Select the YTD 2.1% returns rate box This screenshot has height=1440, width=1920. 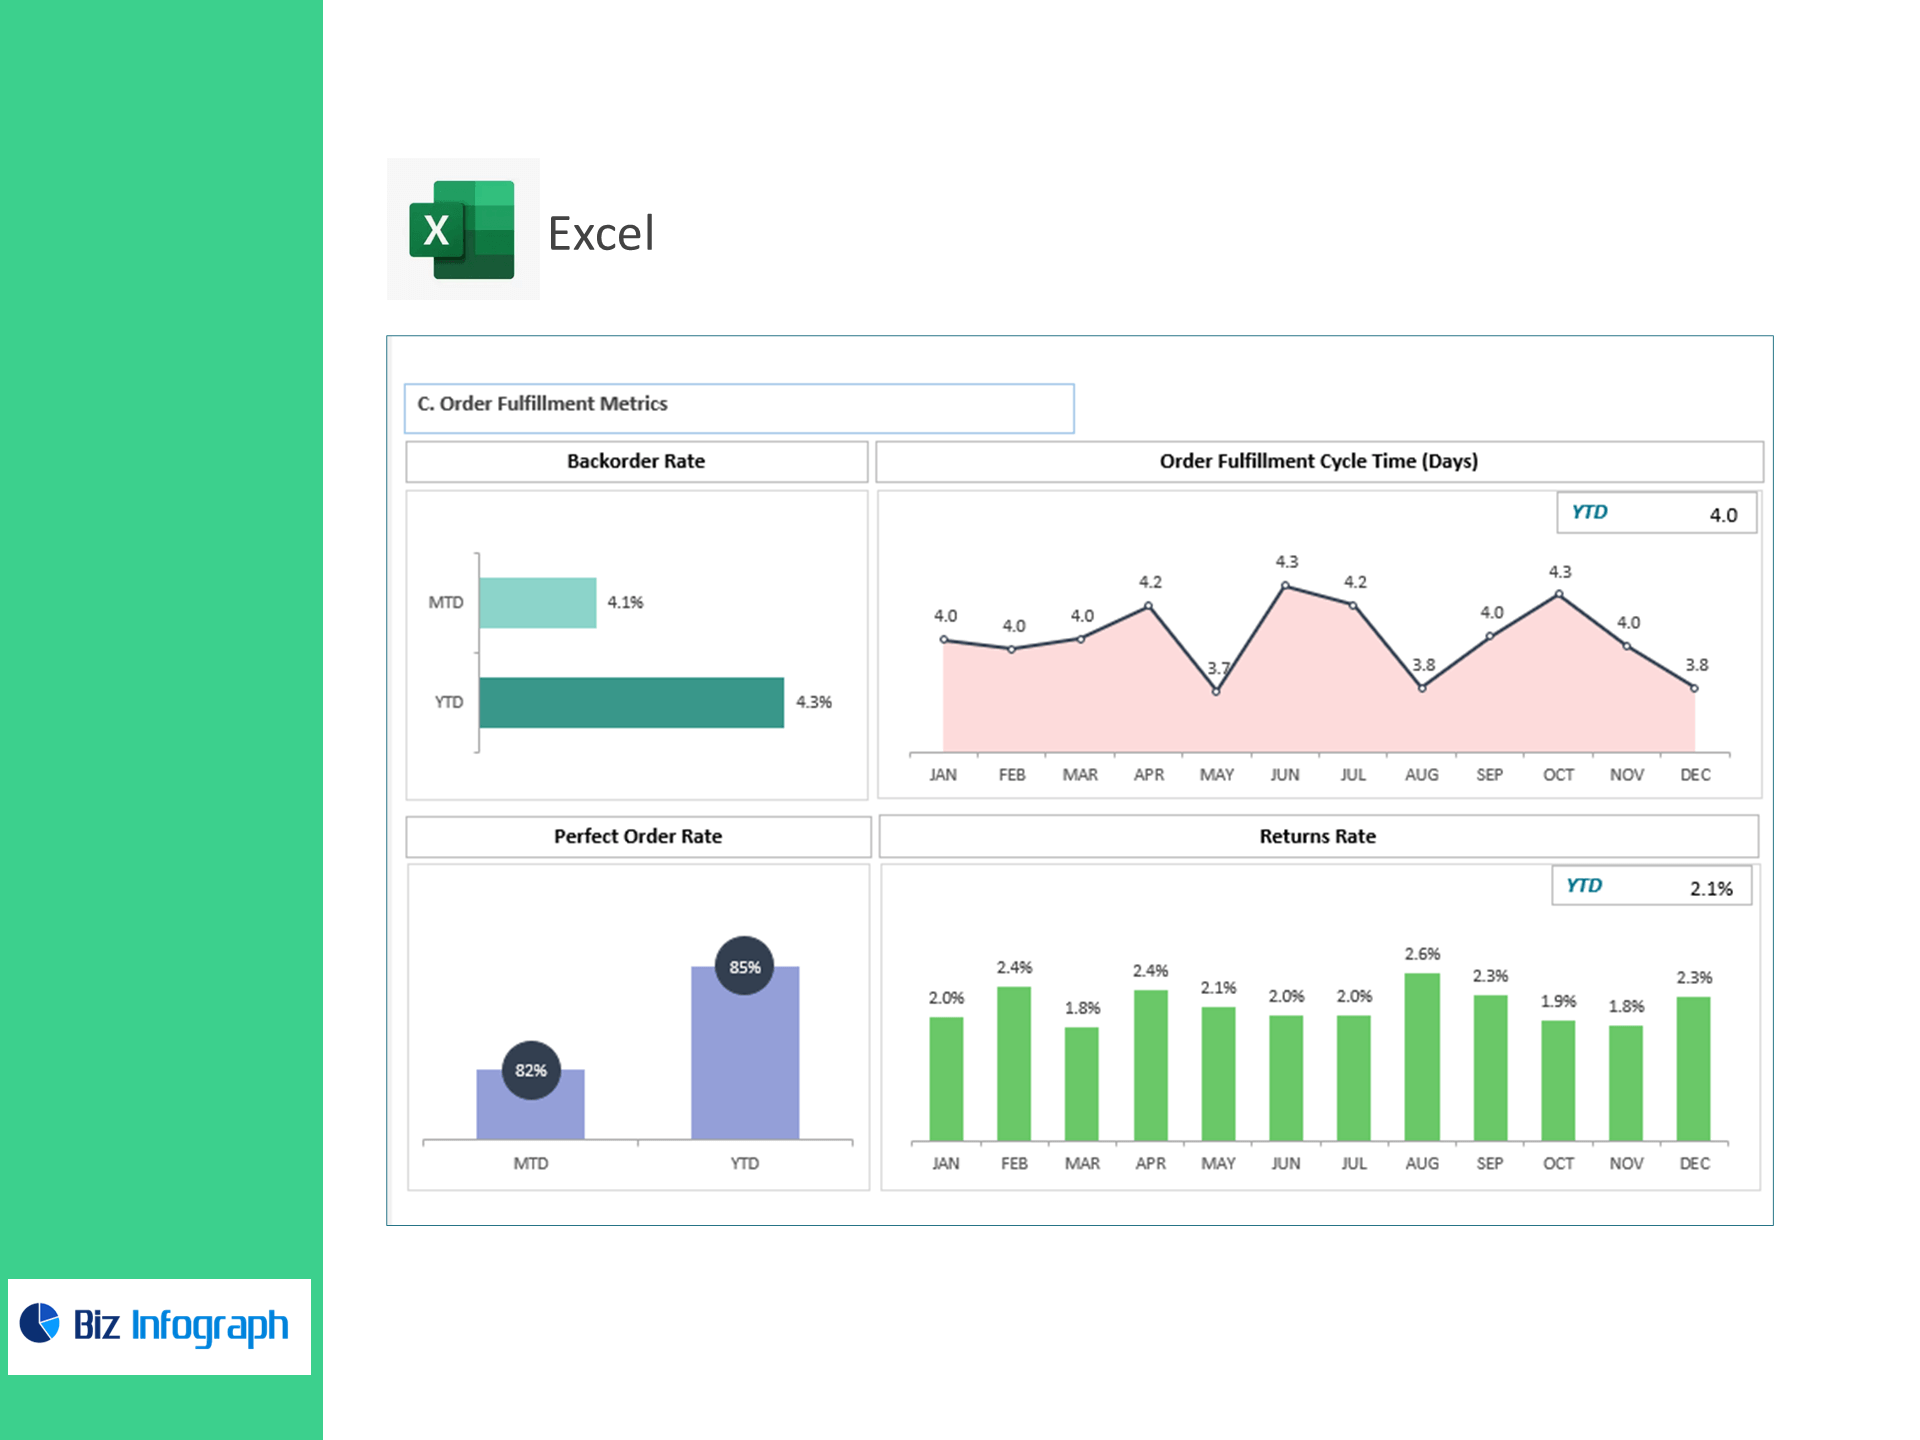(x=1650, y=886)
